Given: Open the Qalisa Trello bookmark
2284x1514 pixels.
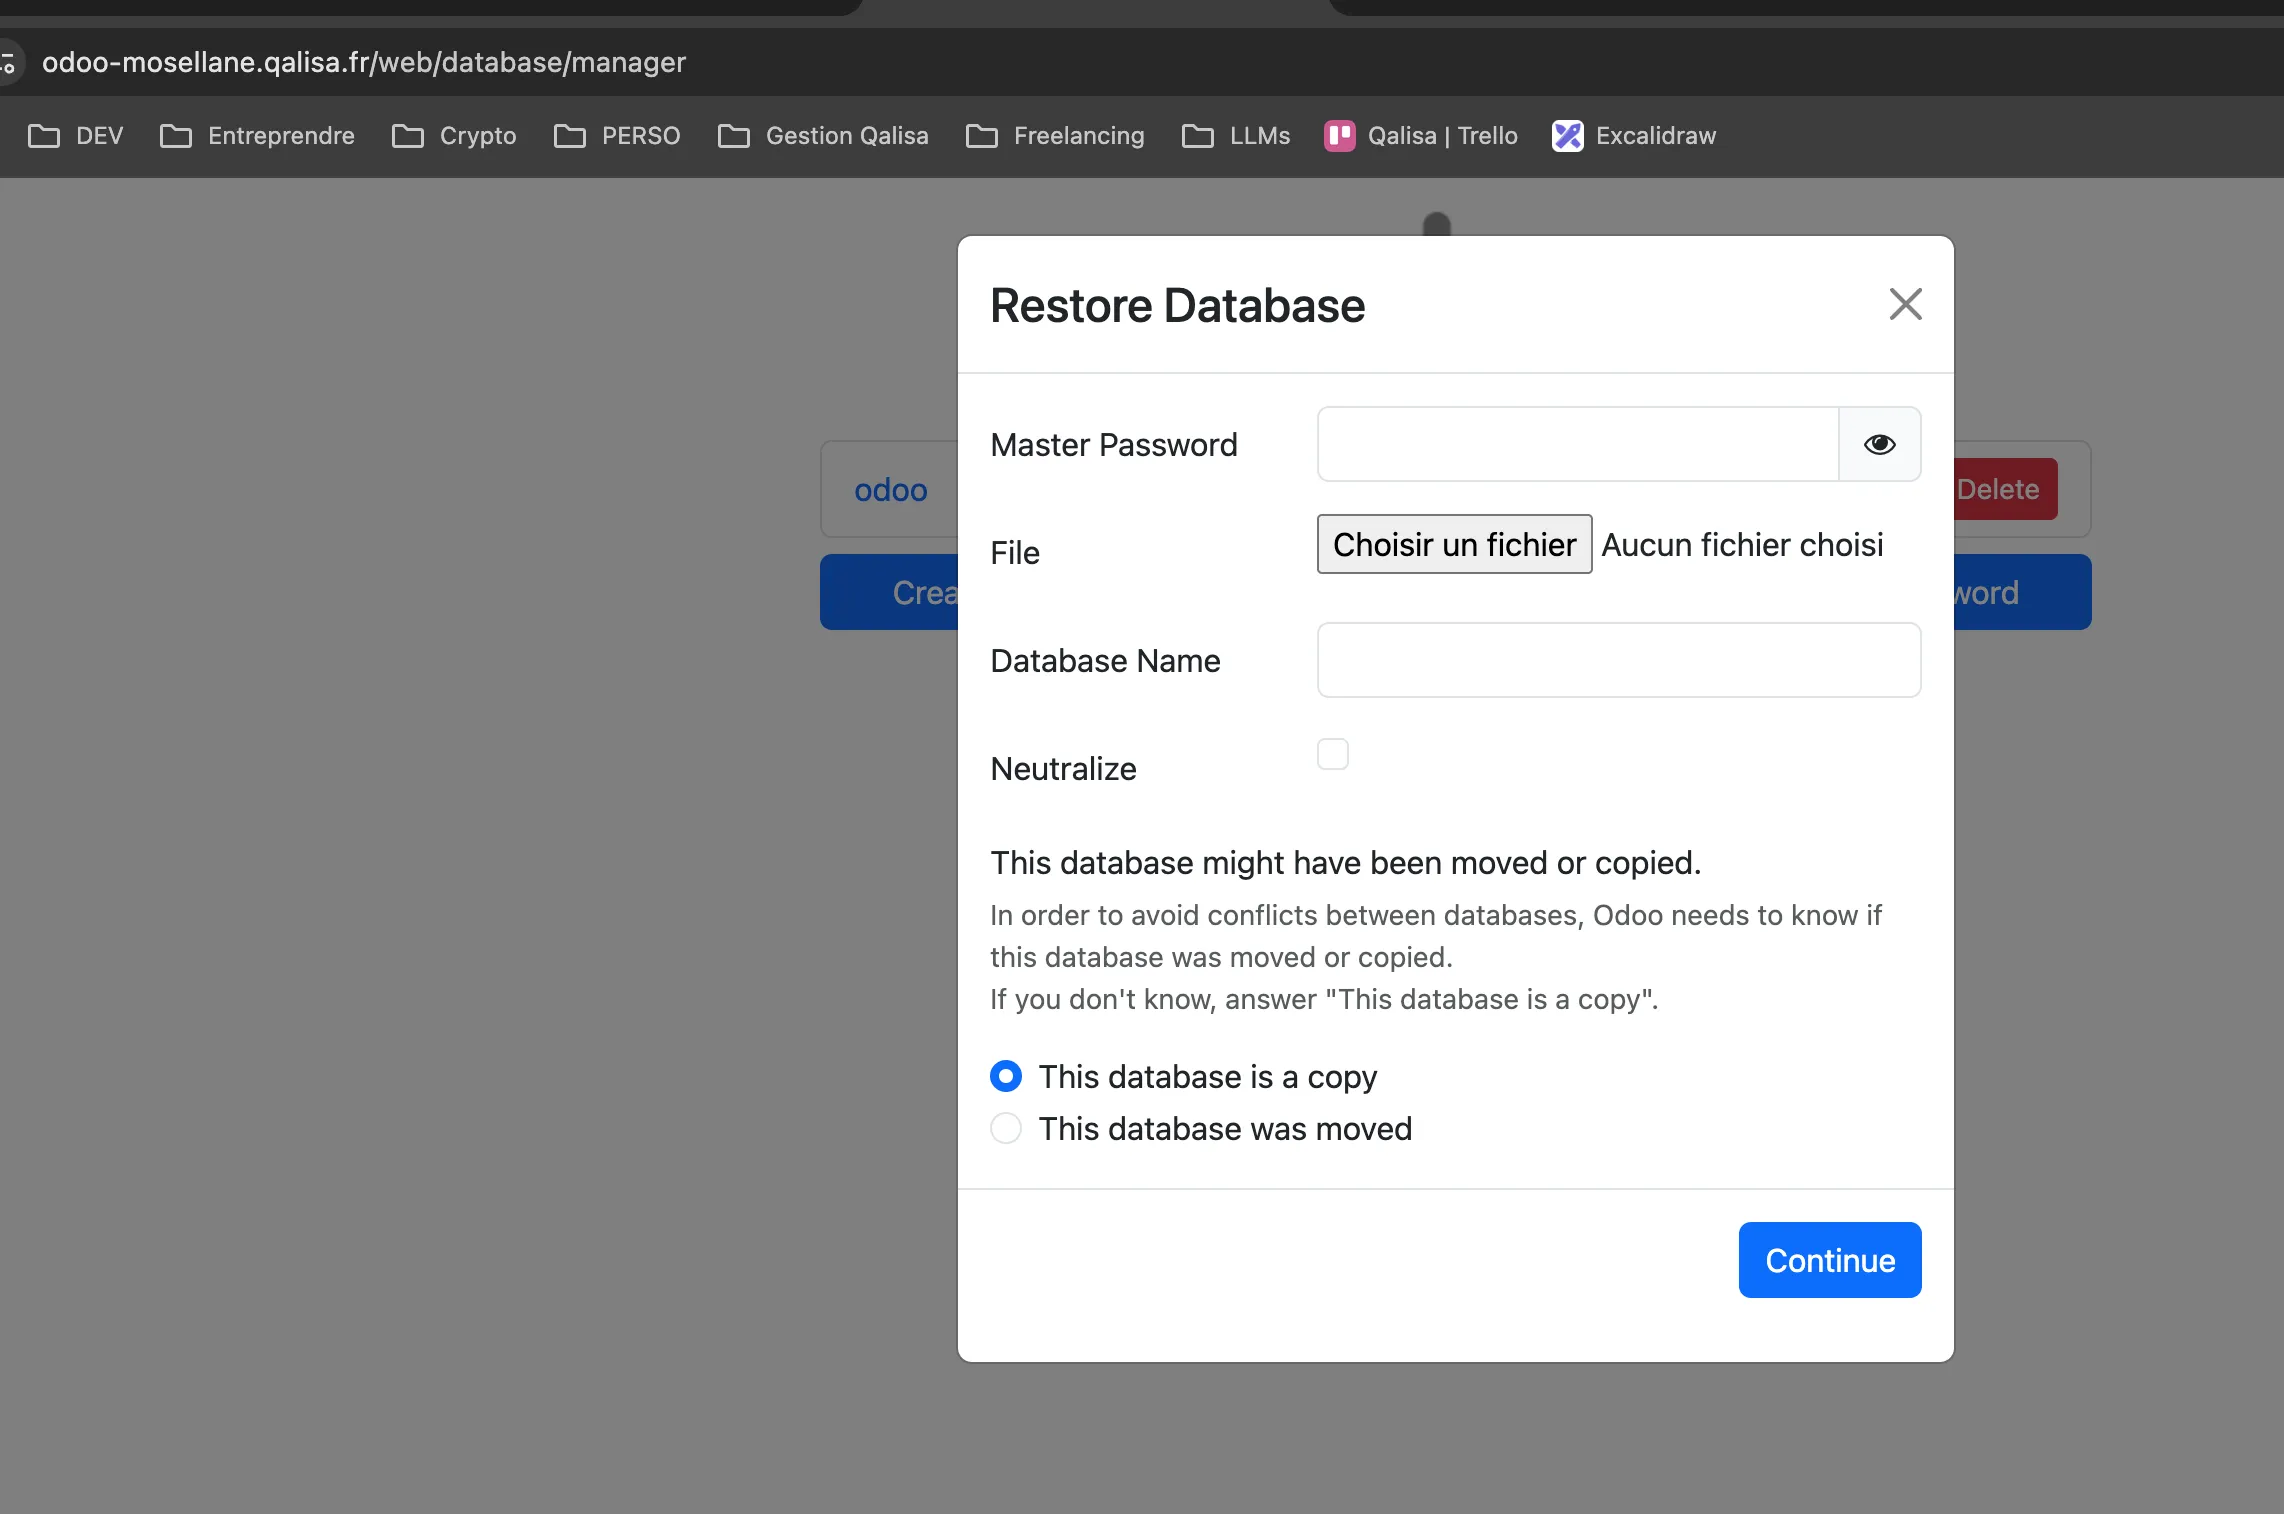Looking at the screenshot, I should click(x=1421, y=136).
